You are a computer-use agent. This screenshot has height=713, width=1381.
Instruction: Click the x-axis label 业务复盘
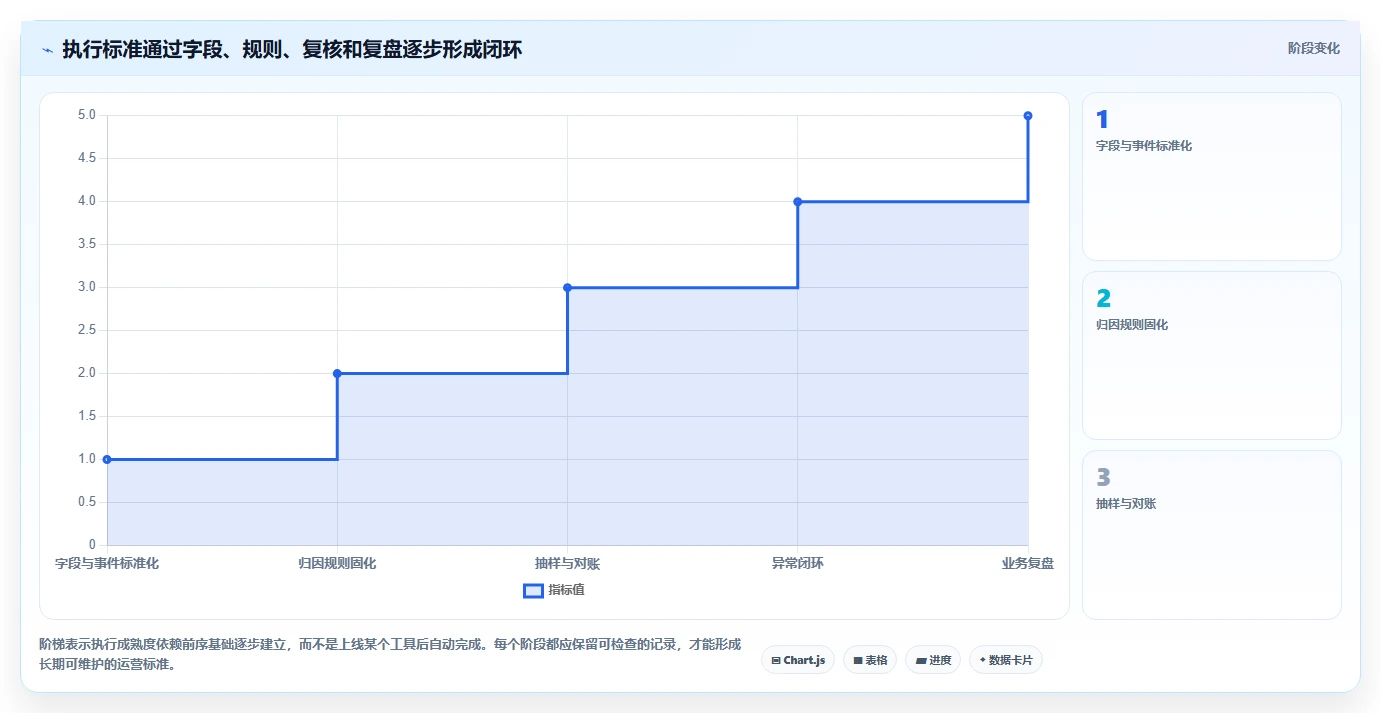pyautogui.click(x=1028, y=563)
